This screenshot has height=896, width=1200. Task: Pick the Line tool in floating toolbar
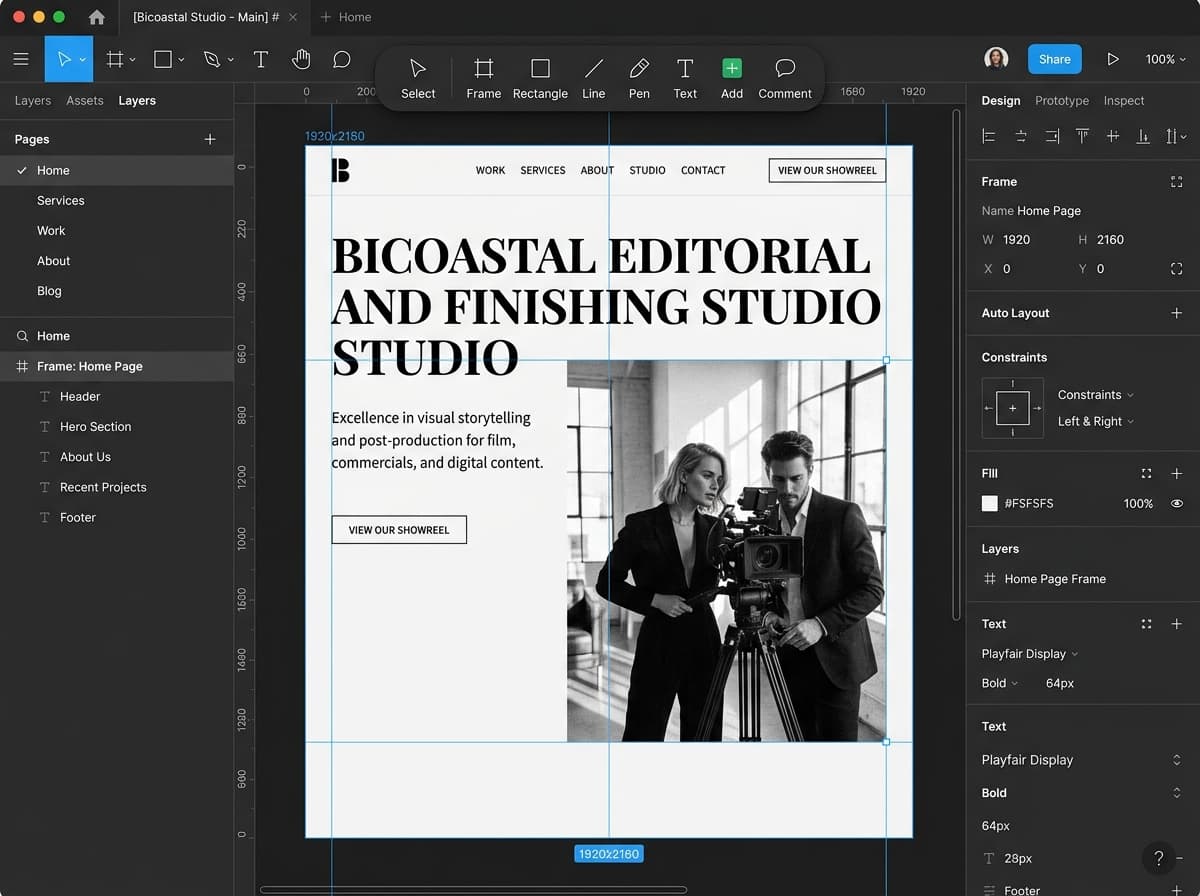click(x=594, y=78)
